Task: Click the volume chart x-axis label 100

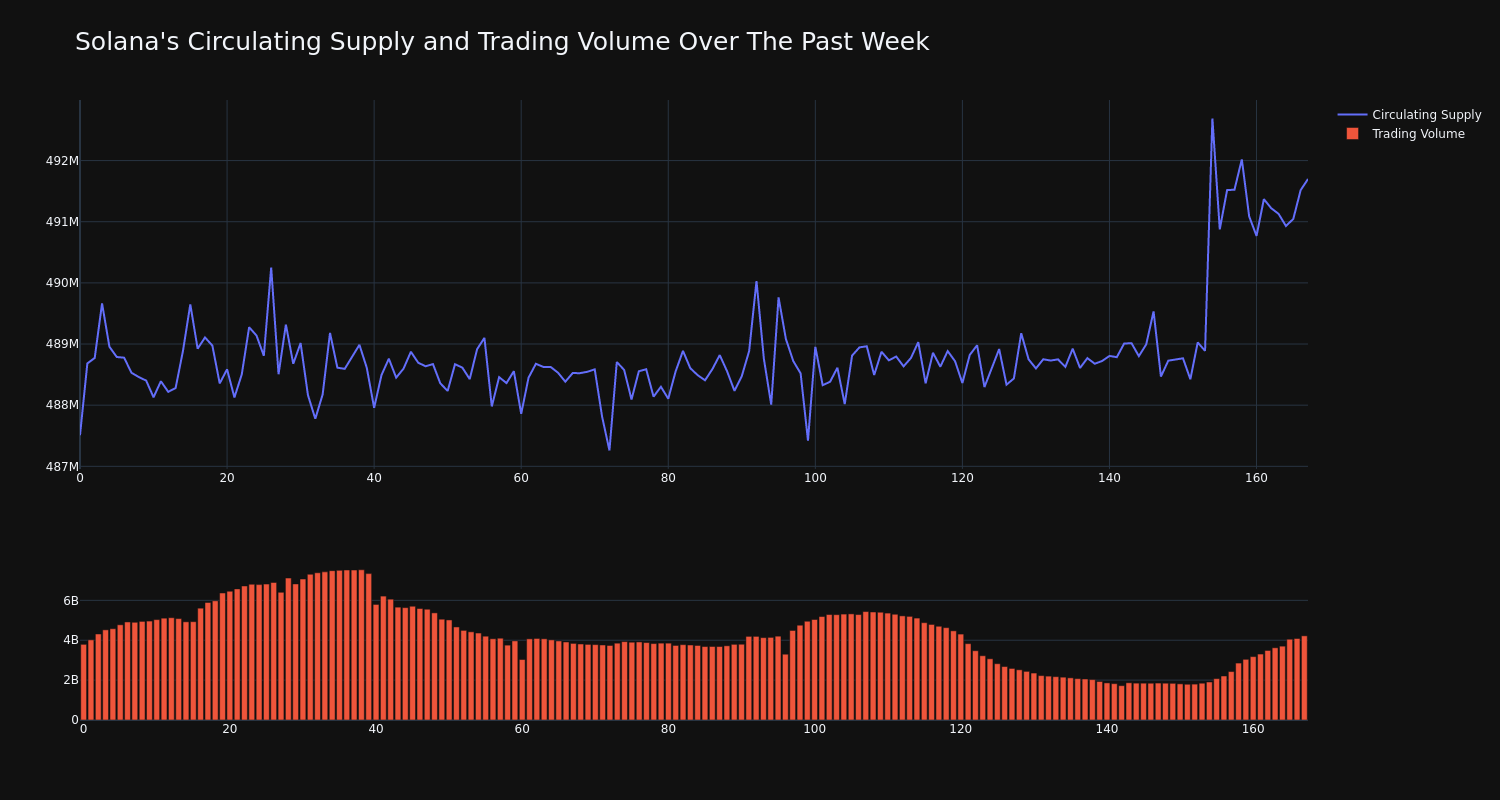Action: coord(815,729)
